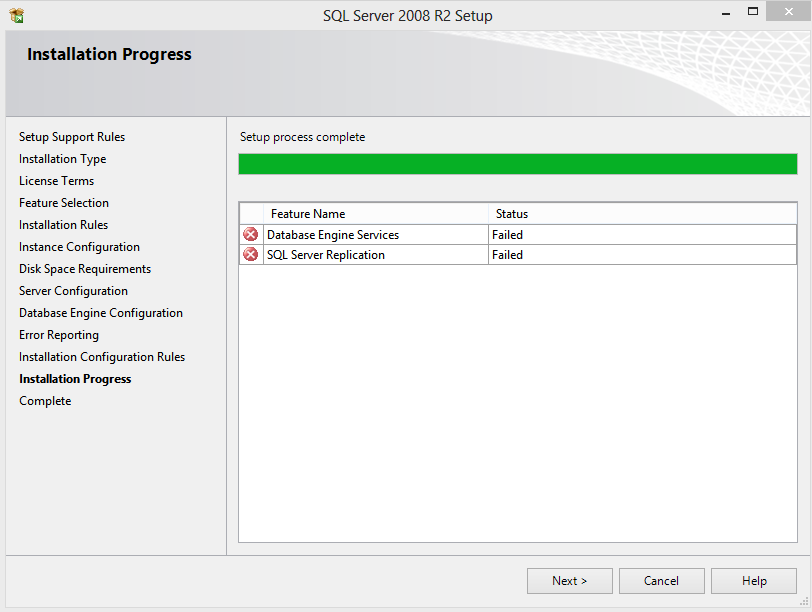Click the Next button
Screen dimensions: 812x612
pyautogui.click(x=570, y=581)
